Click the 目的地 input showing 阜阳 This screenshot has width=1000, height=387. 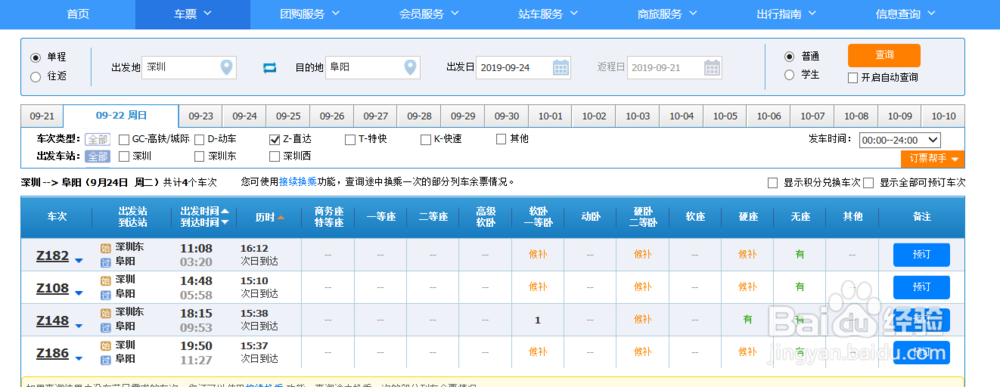[x=372, y=67]
